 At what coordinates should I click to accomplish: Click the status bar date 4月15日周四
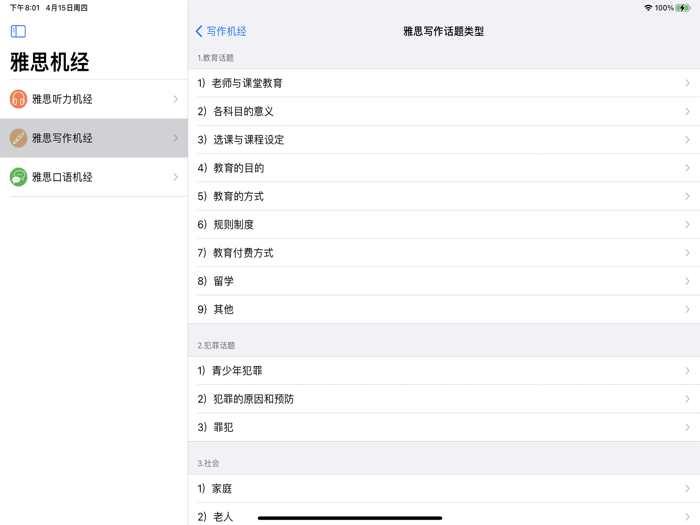click(x=67, y=8)
